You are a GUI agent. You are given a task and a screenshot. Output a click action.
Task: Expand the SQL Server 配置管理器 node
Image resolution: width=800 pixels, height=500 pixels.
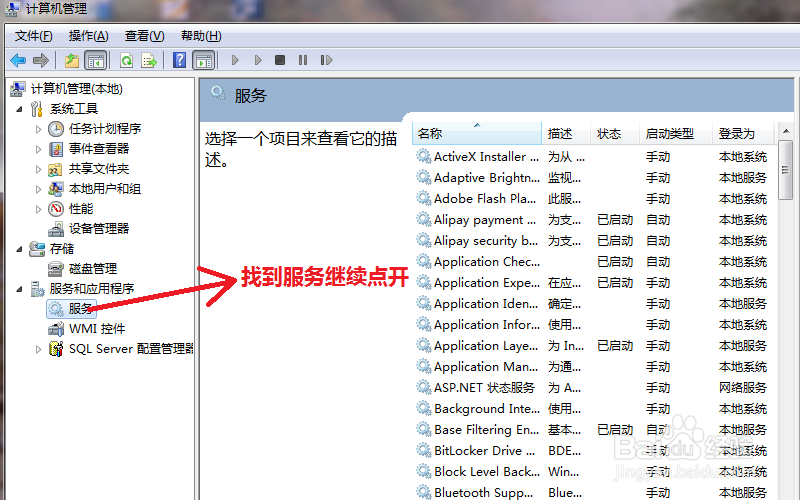[38, 349]
